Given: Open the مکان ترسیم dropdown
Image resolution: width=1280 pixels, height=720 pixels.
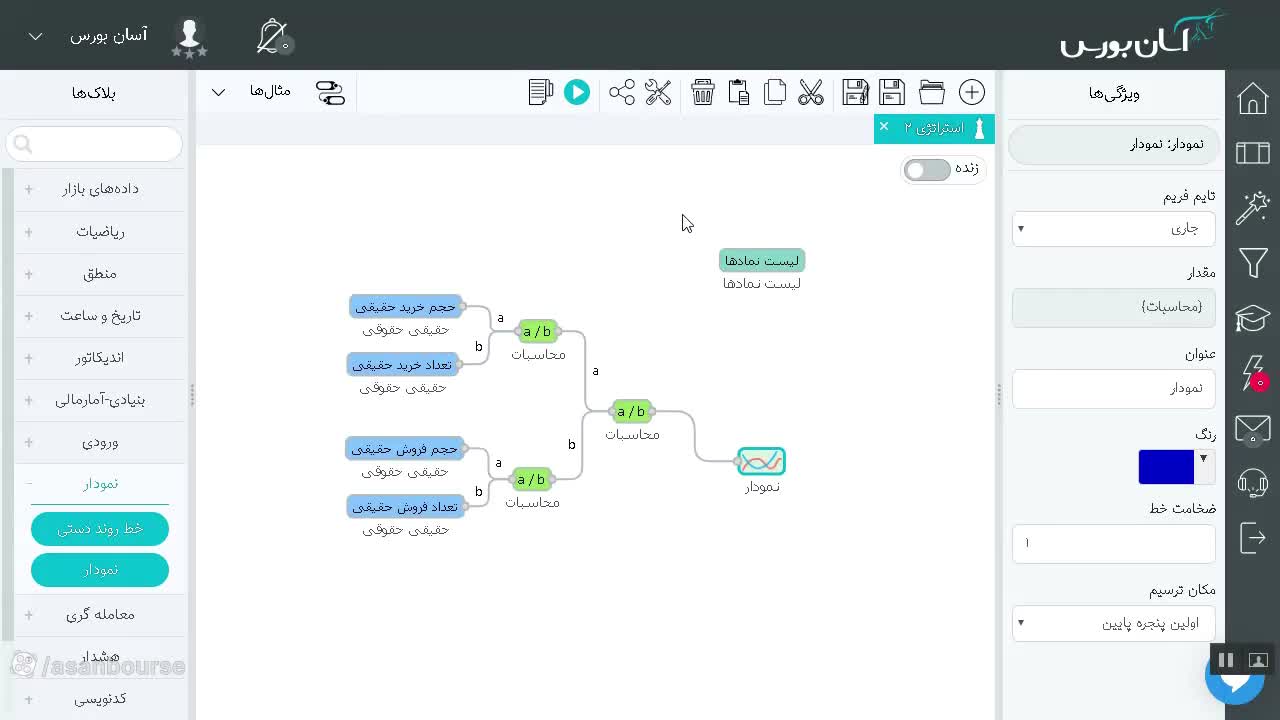Looking at the screenshot, I should (1114, 623).
